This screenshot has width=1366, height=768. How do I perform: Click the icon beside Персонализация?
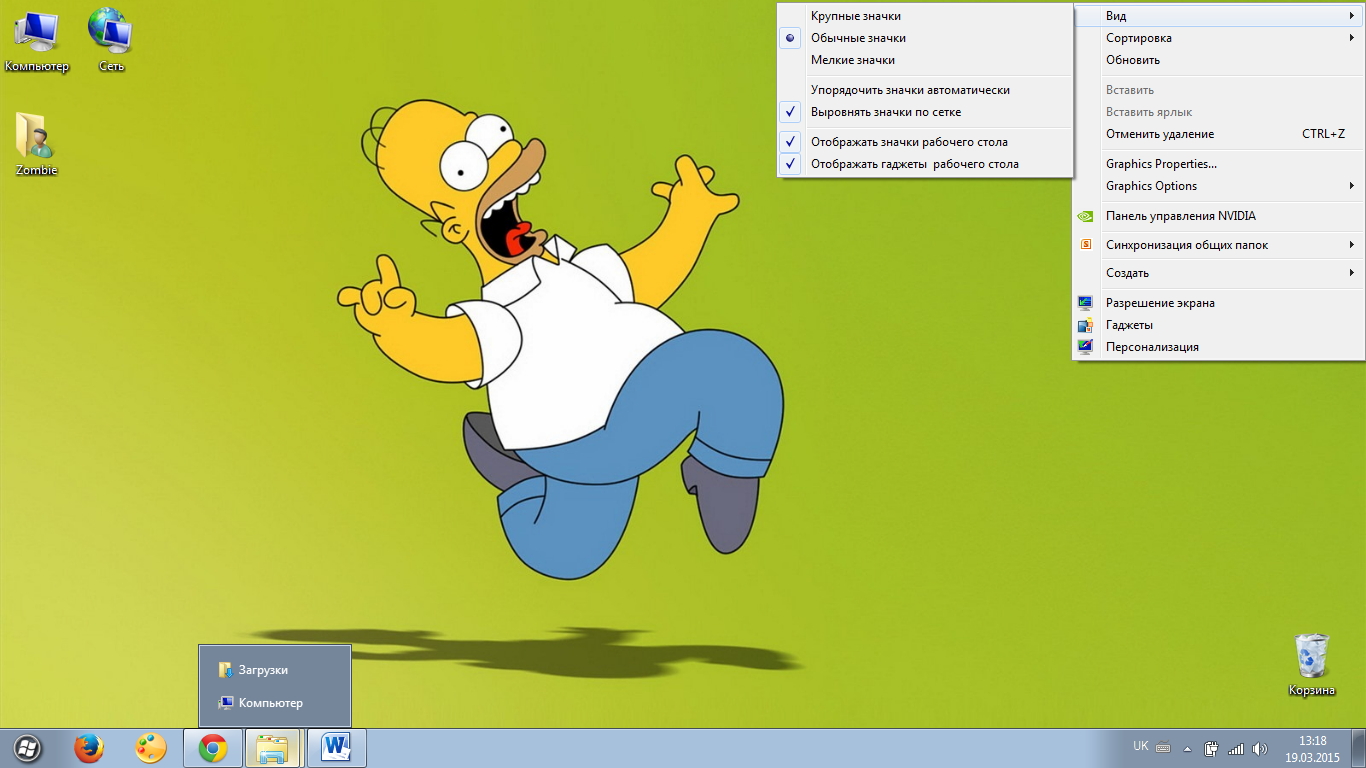[x=1085, y=347]
